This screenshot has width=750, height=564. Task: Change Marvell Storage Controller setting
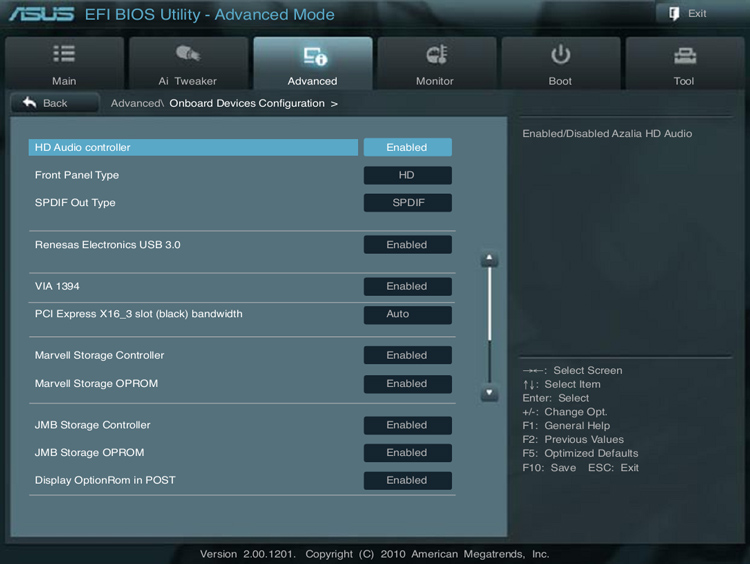click(408, 355)
